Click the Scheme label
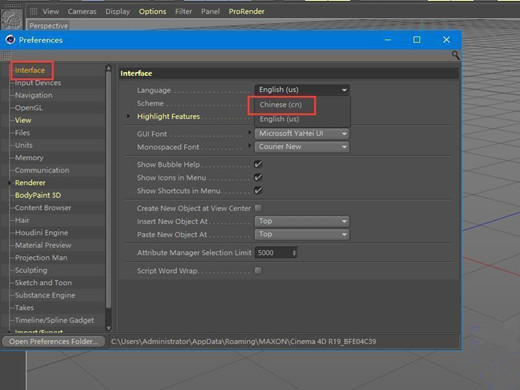The width and height of the screenshot is (520, 390). [150, 103]
